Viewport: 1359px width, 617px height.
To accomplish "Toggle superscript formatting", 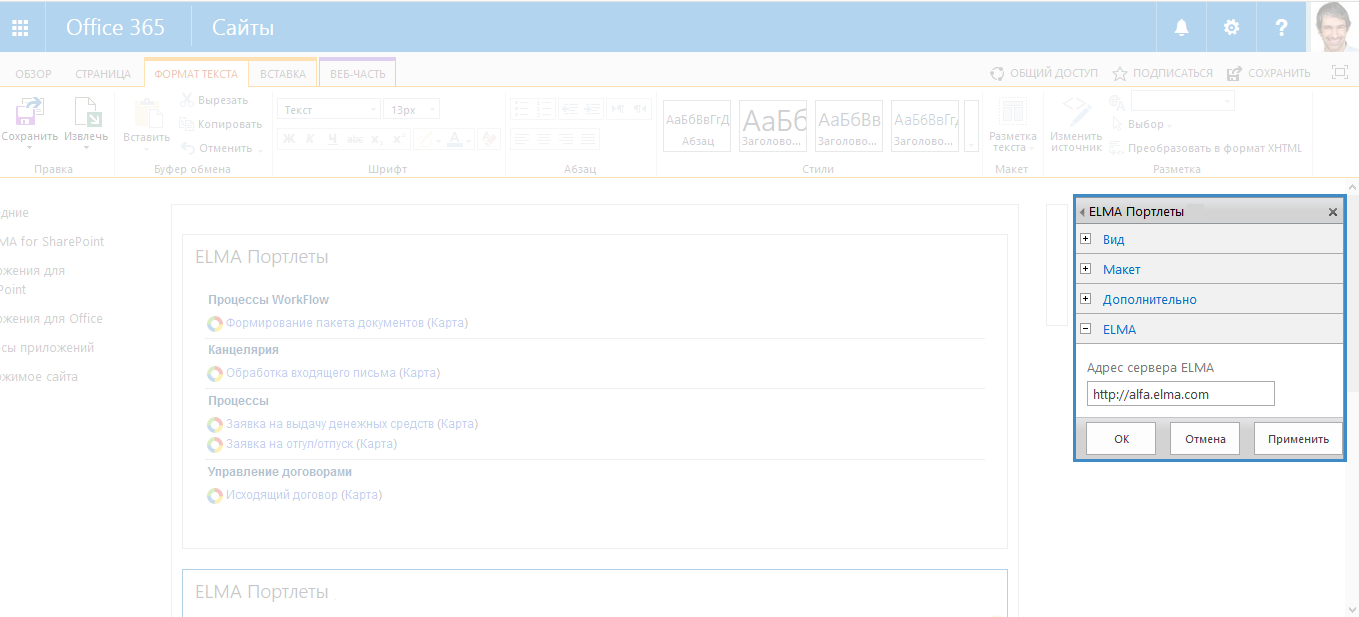I will 398,139.
